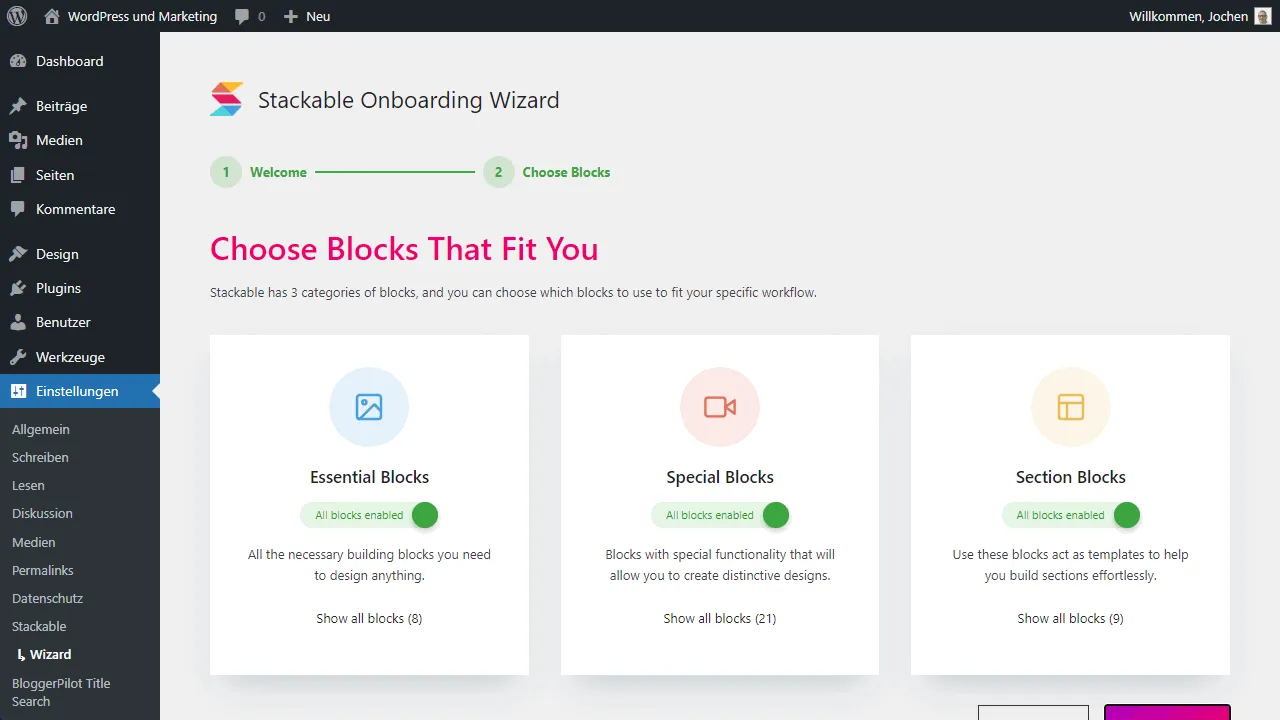The image size is (1280, 720).
Task: Open Allgemein settings submenu
Action: point(41,429)
